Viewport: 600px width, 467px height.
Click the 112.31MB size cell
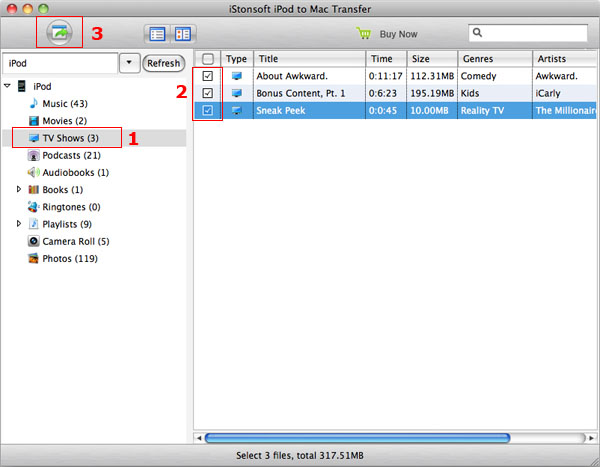432,76
